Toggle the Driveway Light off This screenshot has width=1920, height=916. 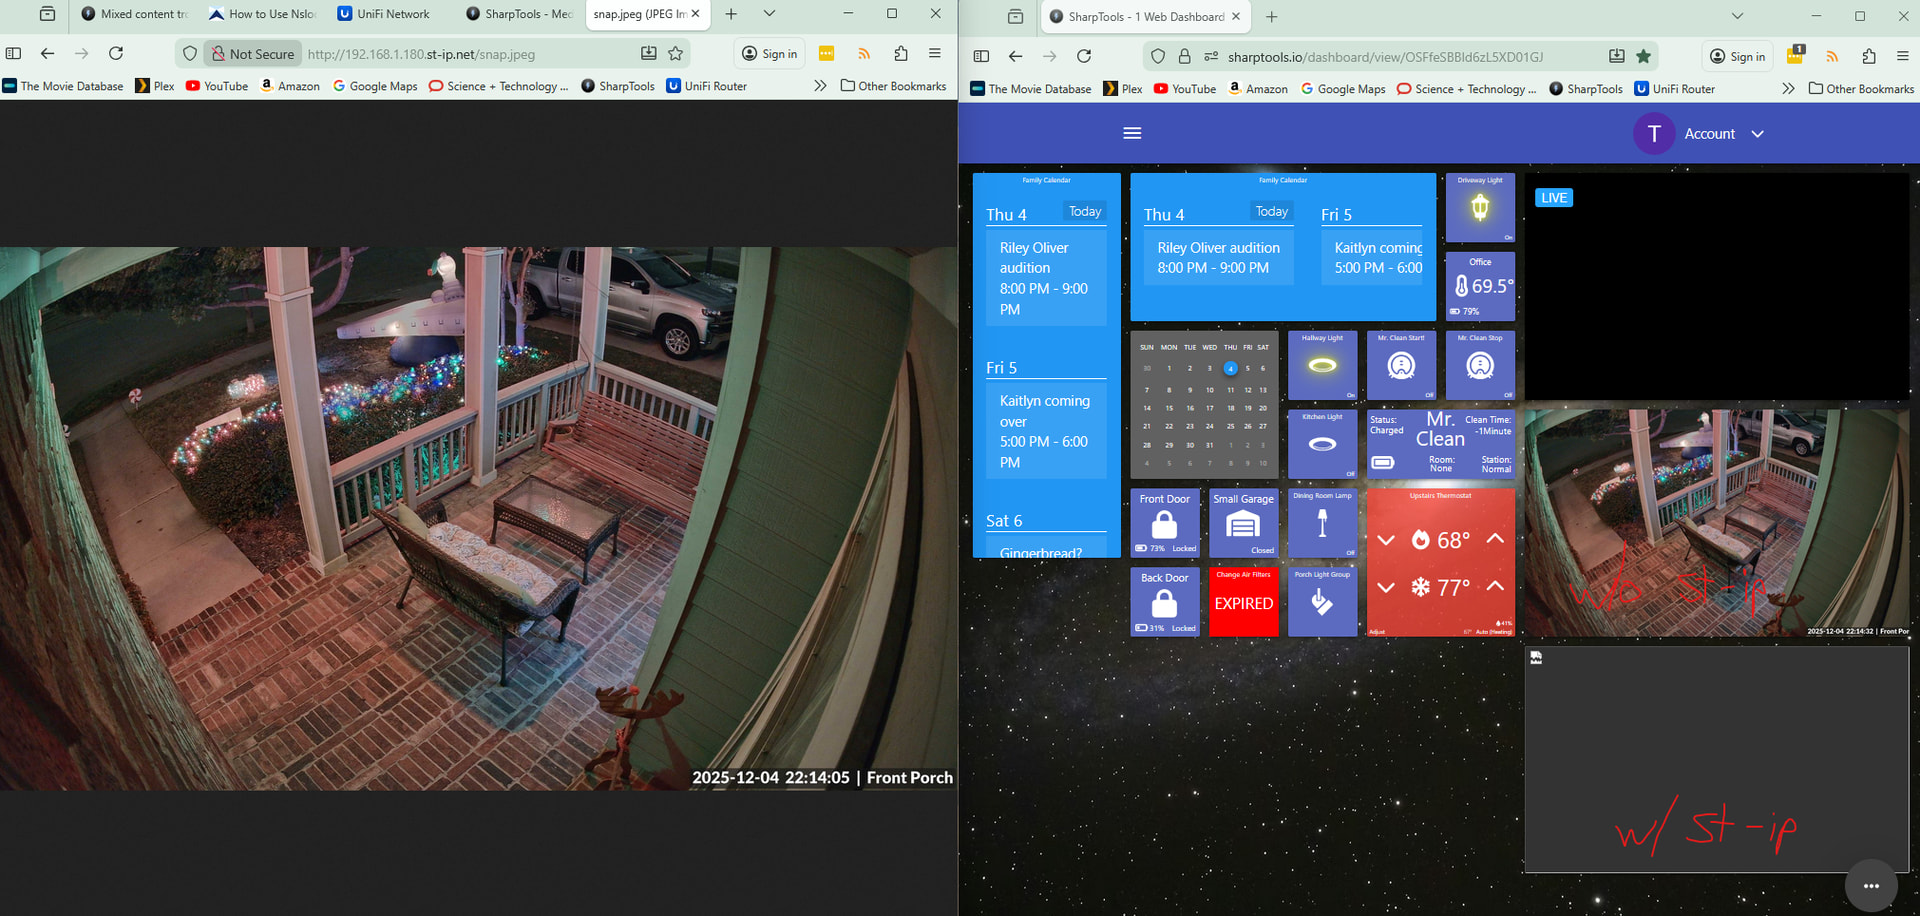point(1480,208)
